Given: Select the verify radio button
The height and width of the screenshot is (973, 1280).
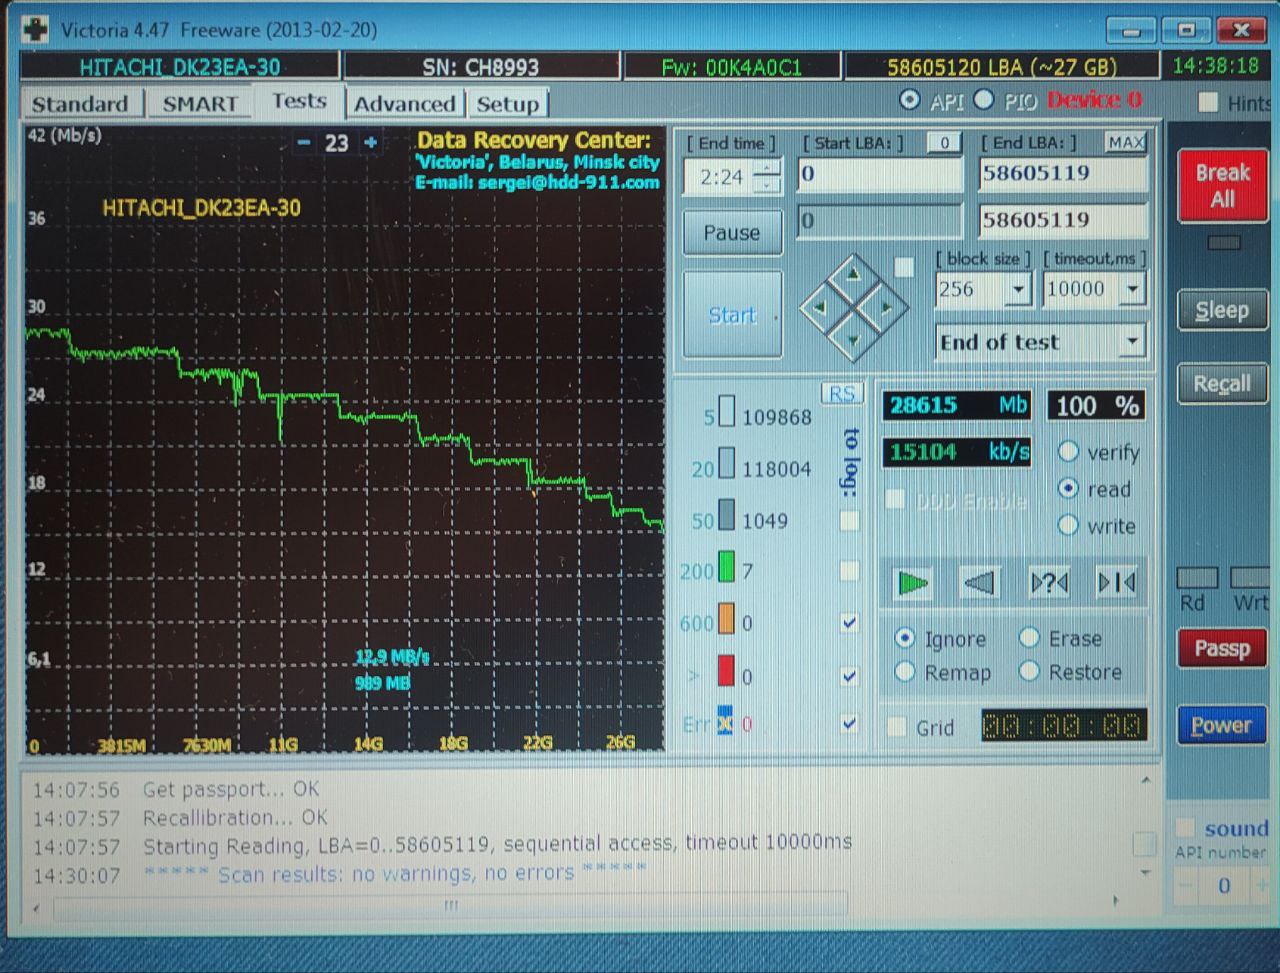Looking at the screenshot, I should click(1068, 452).
